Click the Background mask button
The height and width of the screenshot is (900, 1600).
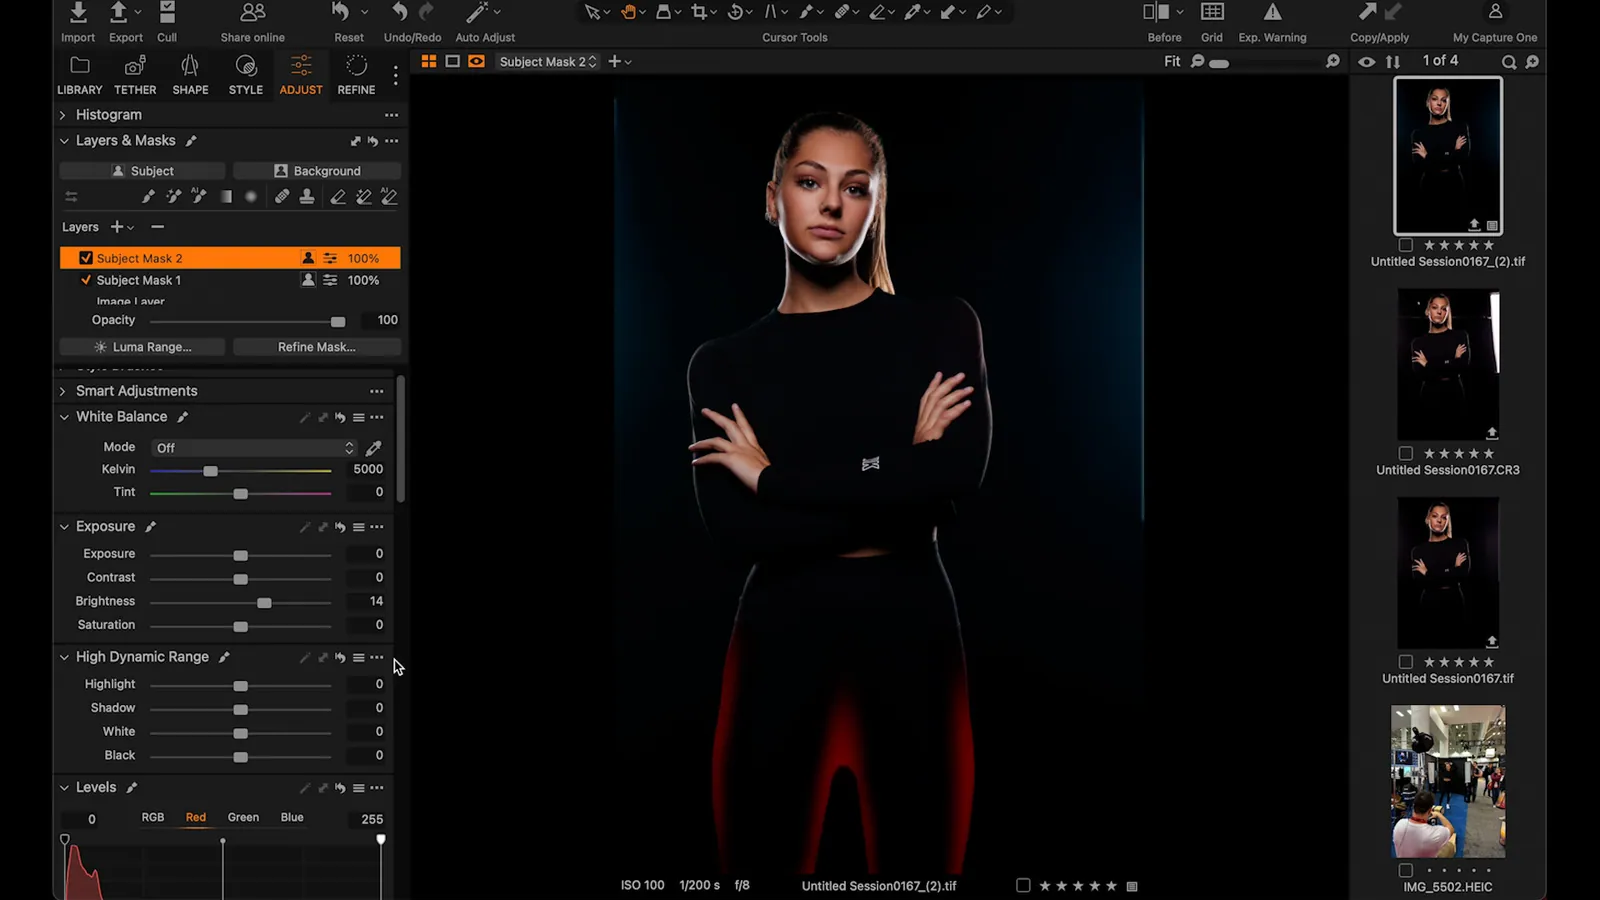(317, 171)
